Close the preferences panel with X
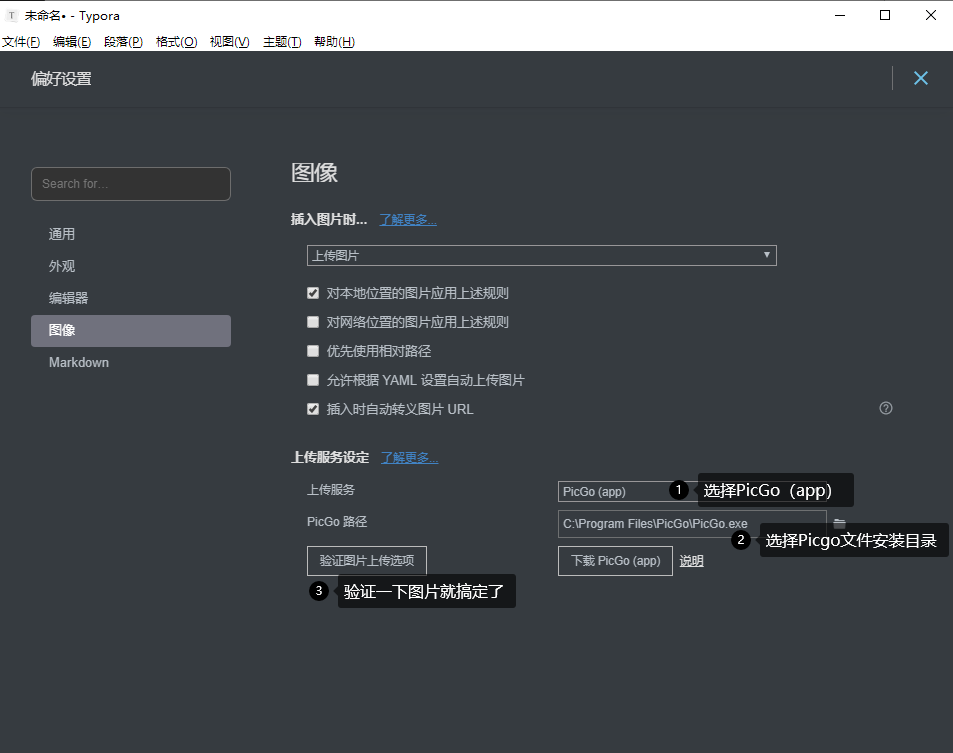The image size is (953, 753). (x=921, y=78)
